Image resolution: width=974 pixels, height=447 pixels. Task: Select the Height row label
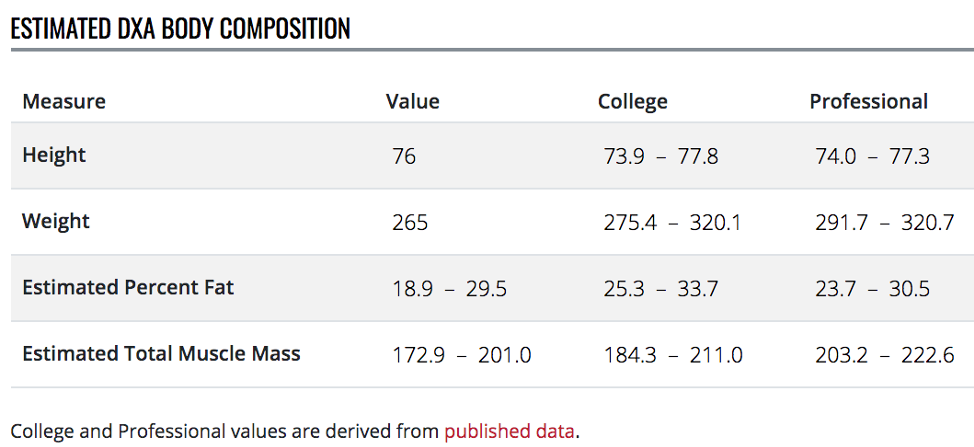[54, 155]
